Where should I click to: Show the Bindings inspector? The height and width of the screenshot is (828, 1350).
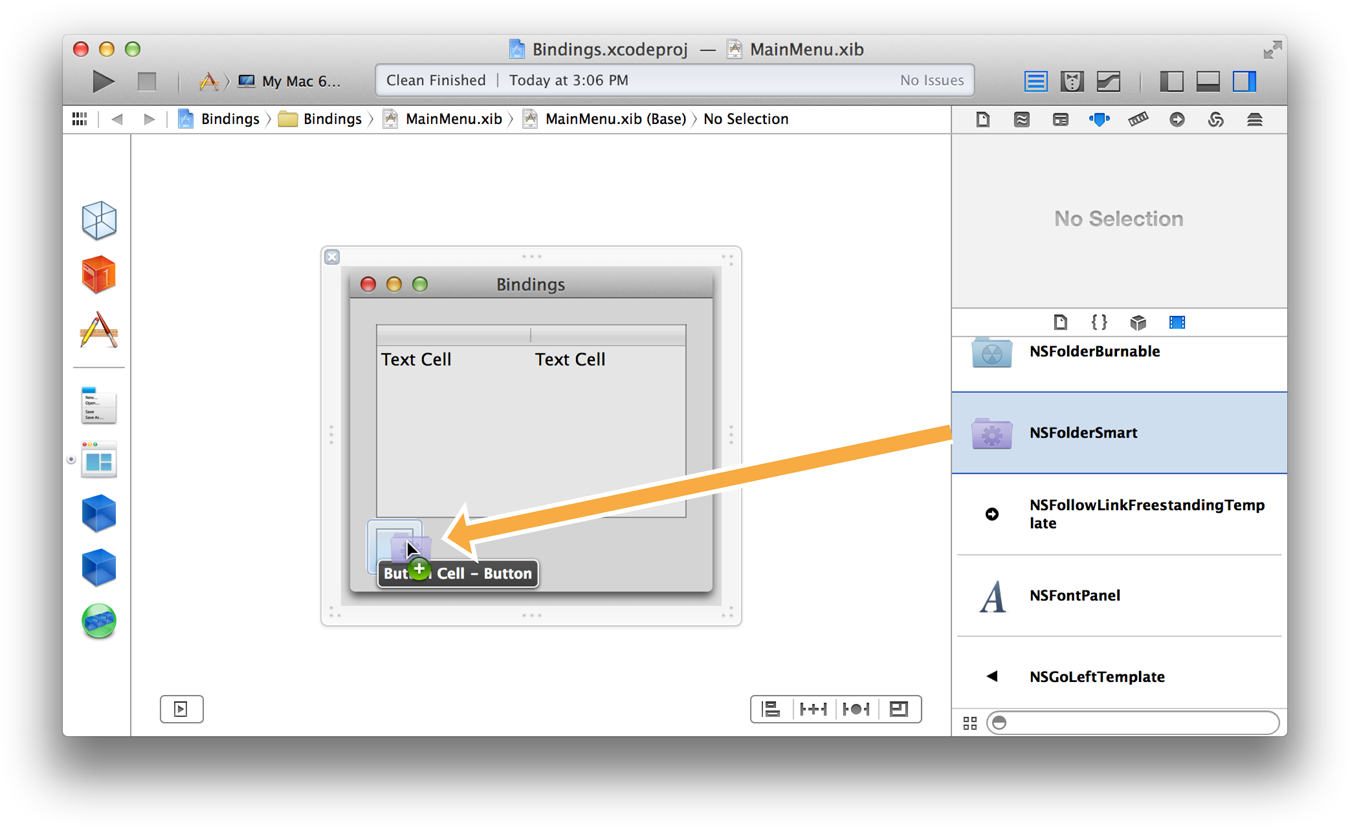coord(1216,119)
